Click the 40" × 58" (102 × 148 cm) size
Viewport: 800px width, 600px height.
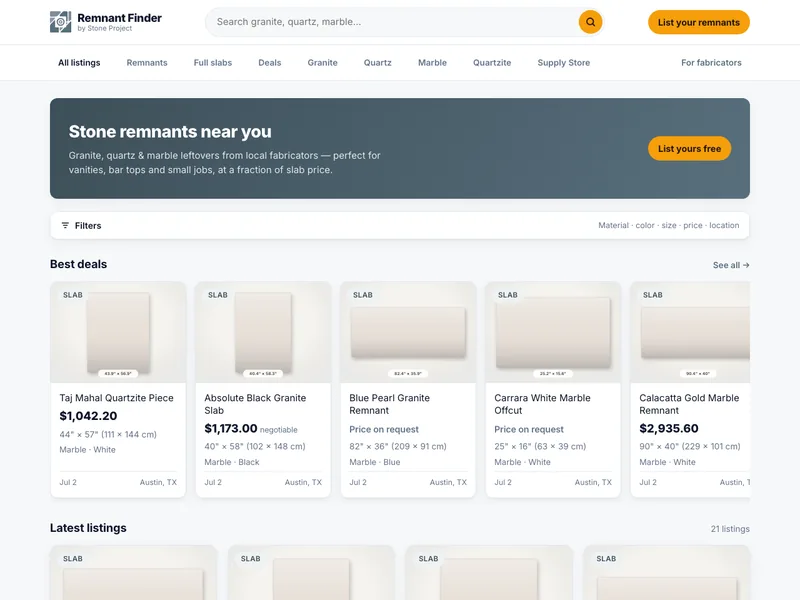coord(255,446)
